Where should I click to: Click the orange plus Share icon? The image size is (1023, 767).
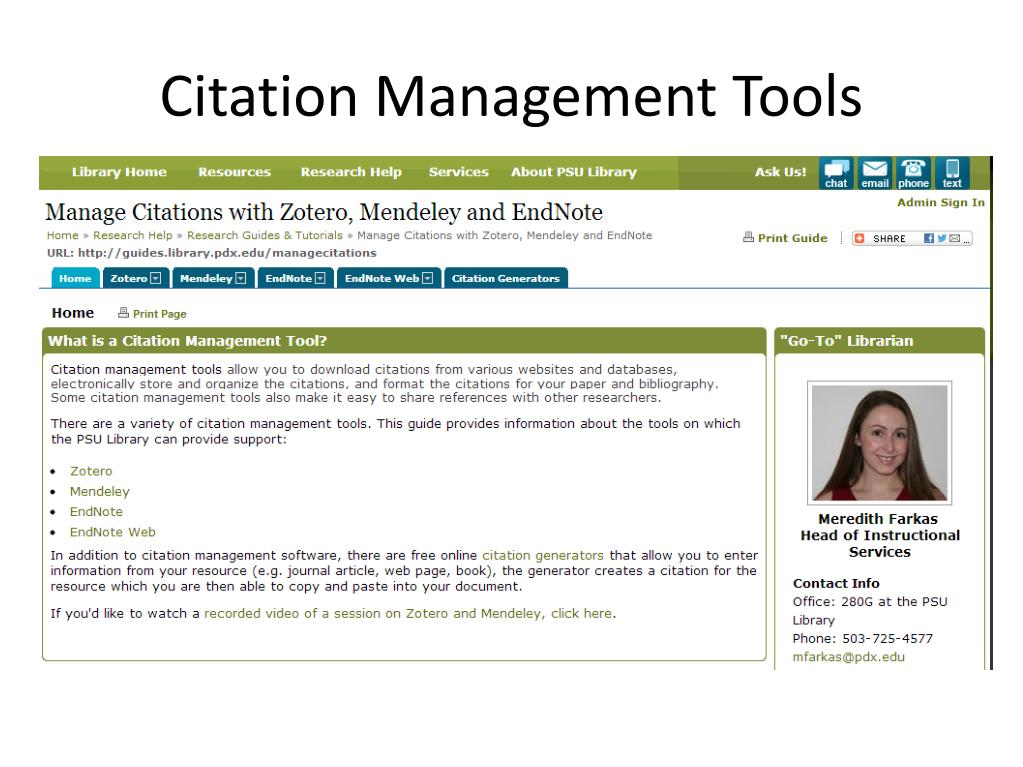tap(860, 239)
